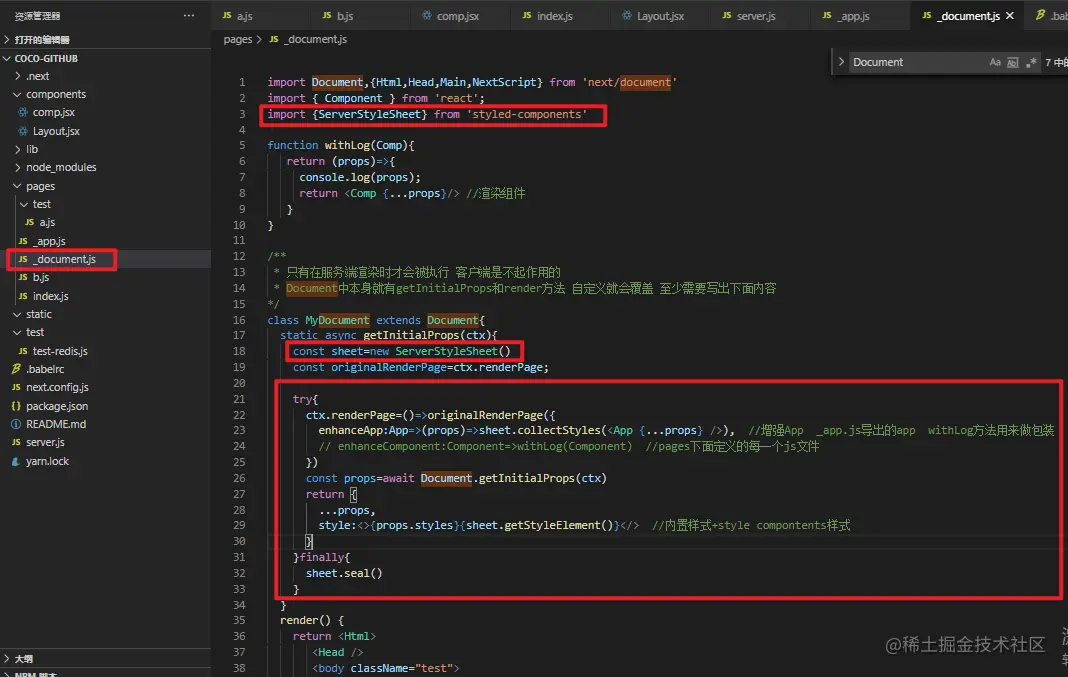Click 'className="test"' on line 38

click(x=402, y=668)
